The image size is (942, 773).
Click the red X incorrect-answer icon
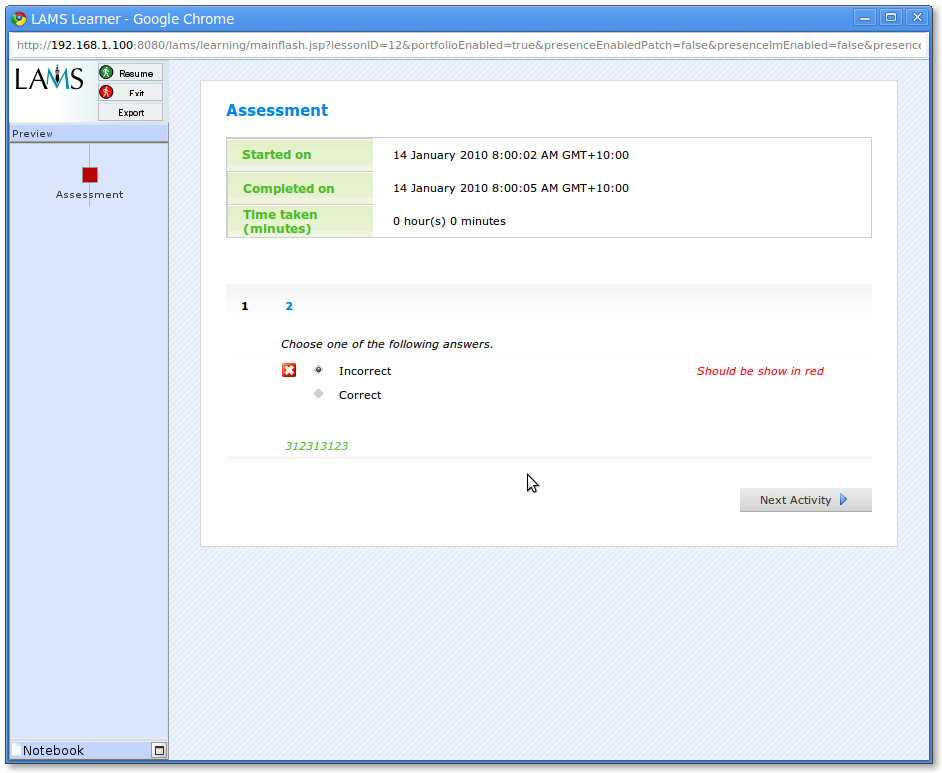[x=289, y=371]
